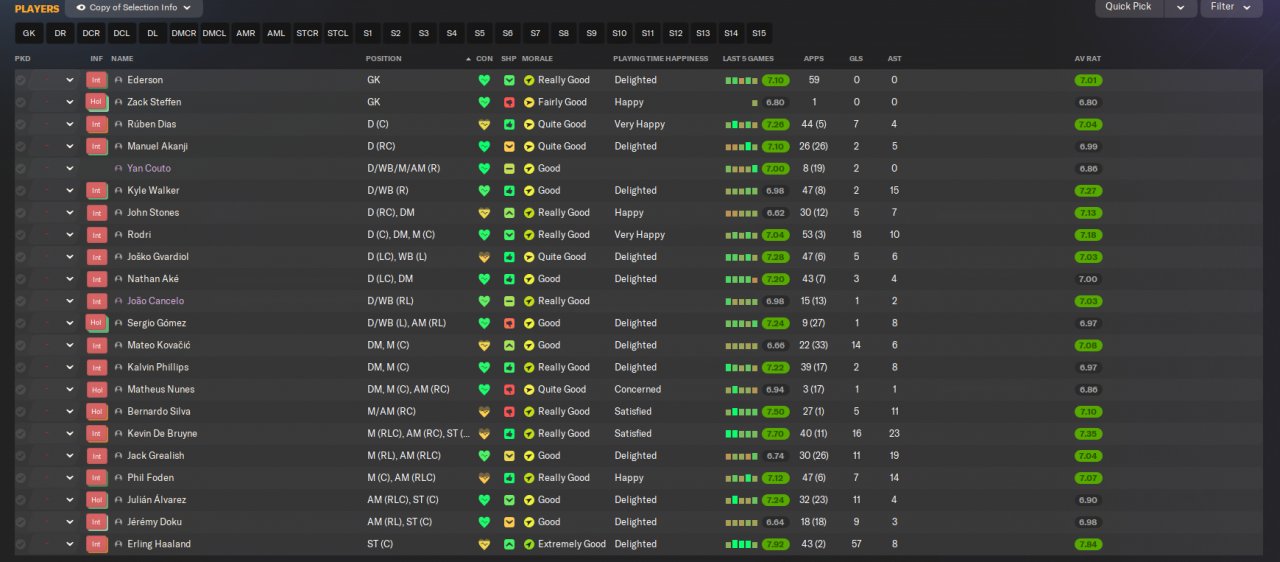Select the S15 substitute slot button
This screenshot has height=562, width=1280.
(x=759, y=33)
